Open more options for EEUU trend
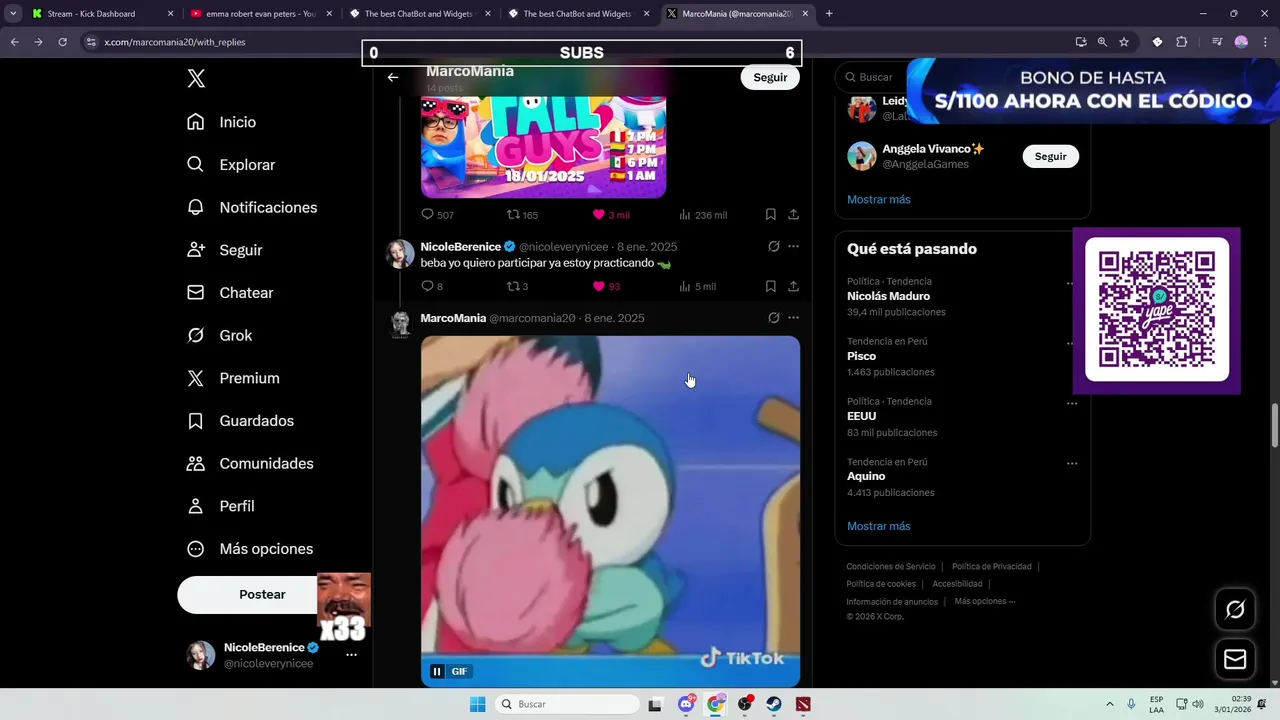 coord(1072,403)
